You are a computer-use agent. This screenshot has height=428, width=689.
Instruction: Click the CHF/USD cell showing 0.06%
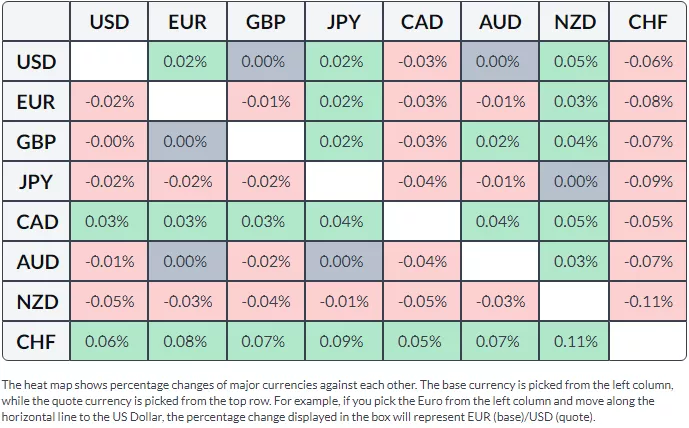[x=110, y=341]
